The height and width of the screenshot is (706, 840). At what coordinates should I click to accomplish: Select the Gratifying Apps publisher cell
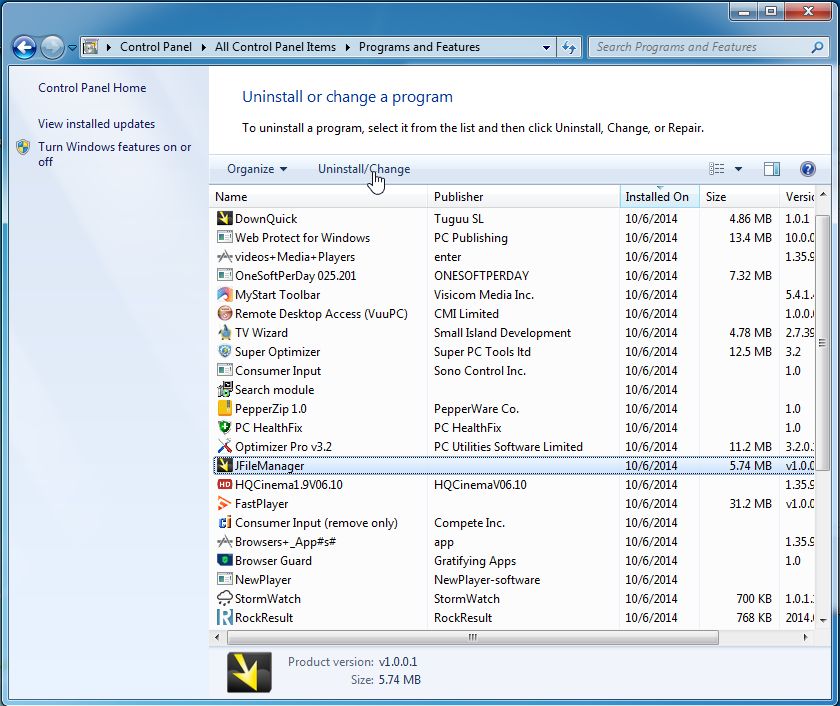pyautogui.click(x=475, y=561)
